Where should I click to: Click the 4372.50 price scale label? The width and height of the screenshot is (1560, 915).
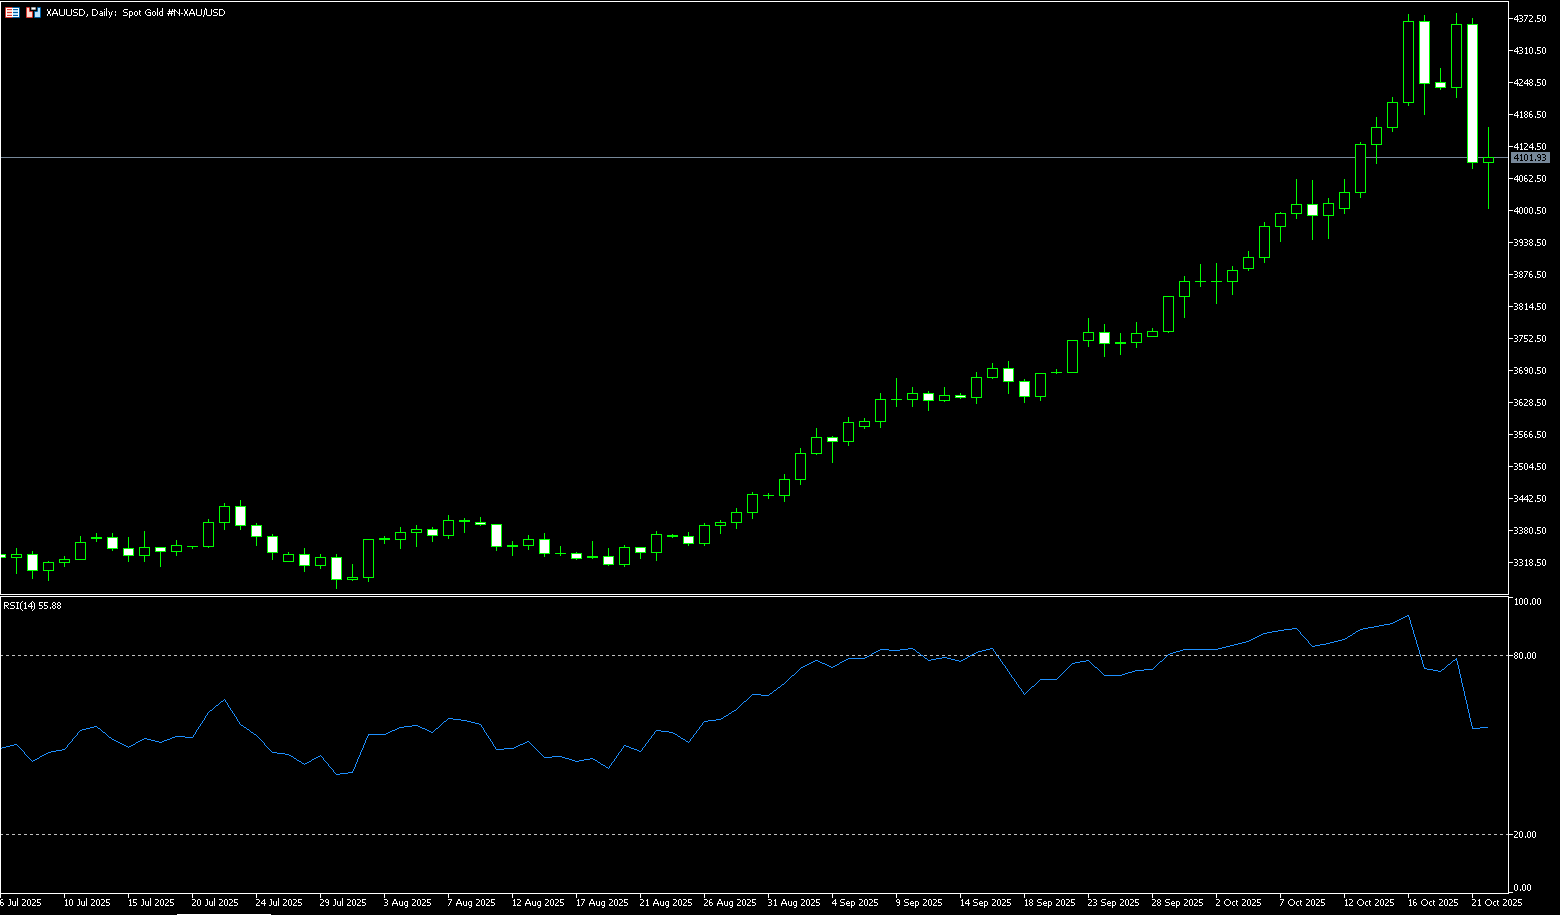[x=1530, y=19]
